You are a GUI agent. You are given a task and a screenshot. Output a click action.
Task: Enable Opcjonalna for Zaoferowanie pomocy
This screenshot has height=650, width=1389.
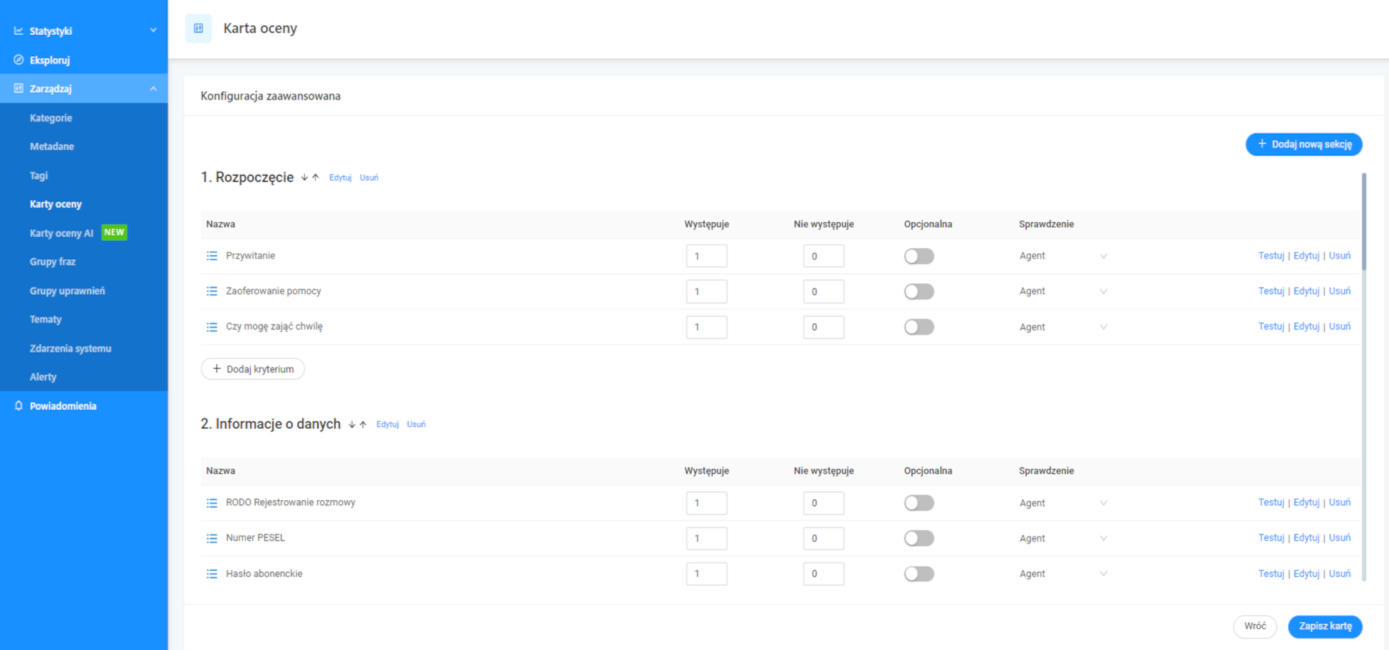(919, 291)
